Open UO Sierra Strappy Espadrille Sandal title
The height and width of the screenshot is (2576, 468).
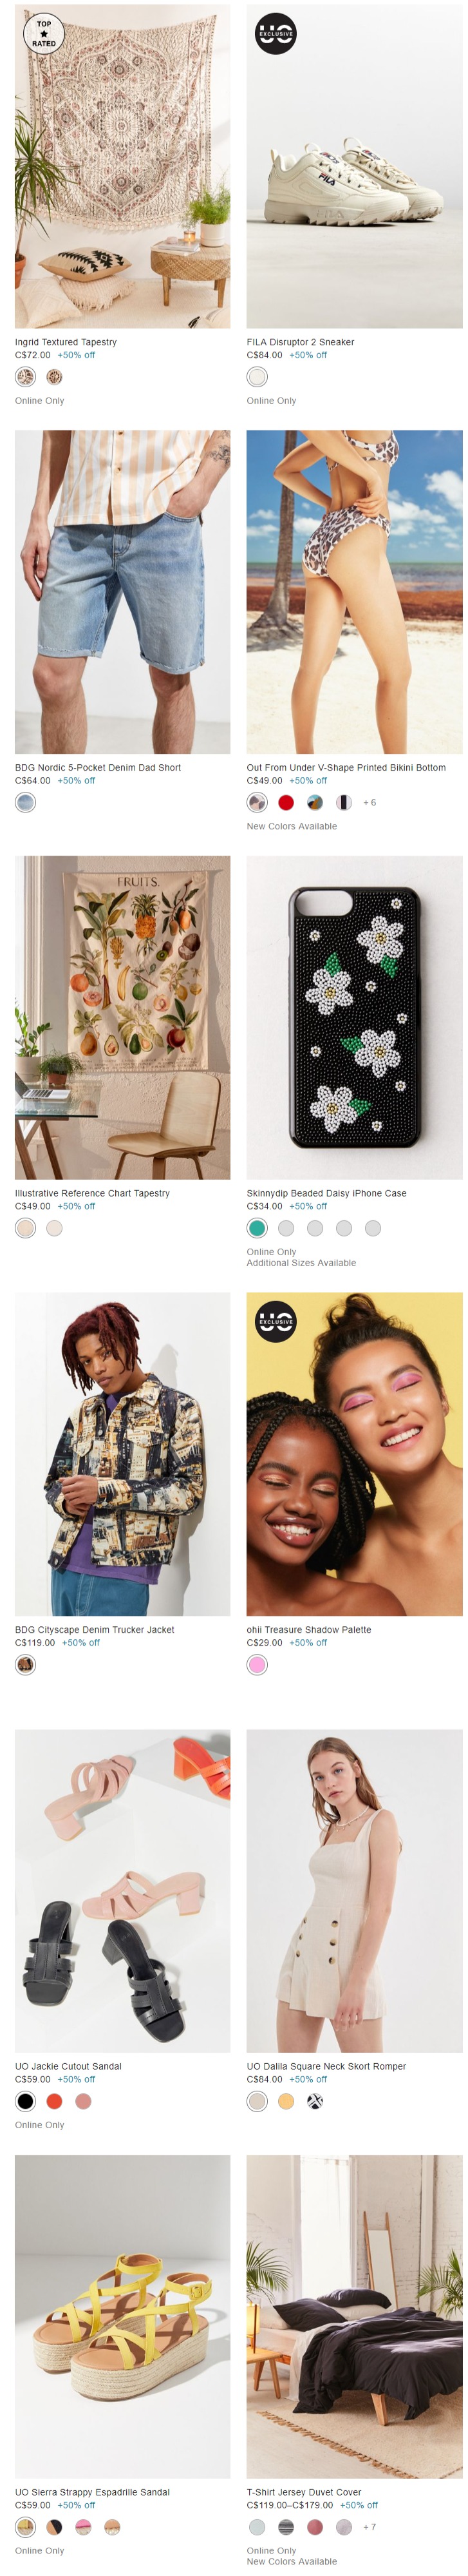point(92,2492)
